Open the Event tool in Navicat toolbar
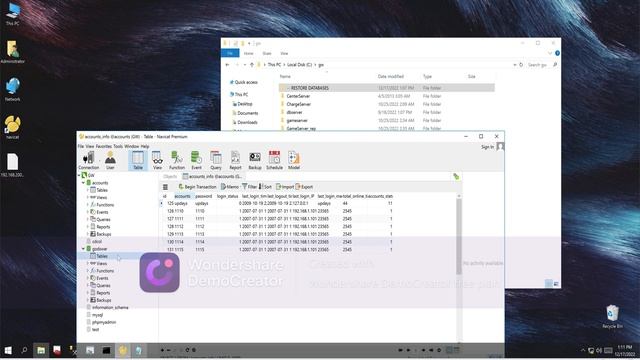This screenshot has width=640, height=360. click(x=196, y=160)
